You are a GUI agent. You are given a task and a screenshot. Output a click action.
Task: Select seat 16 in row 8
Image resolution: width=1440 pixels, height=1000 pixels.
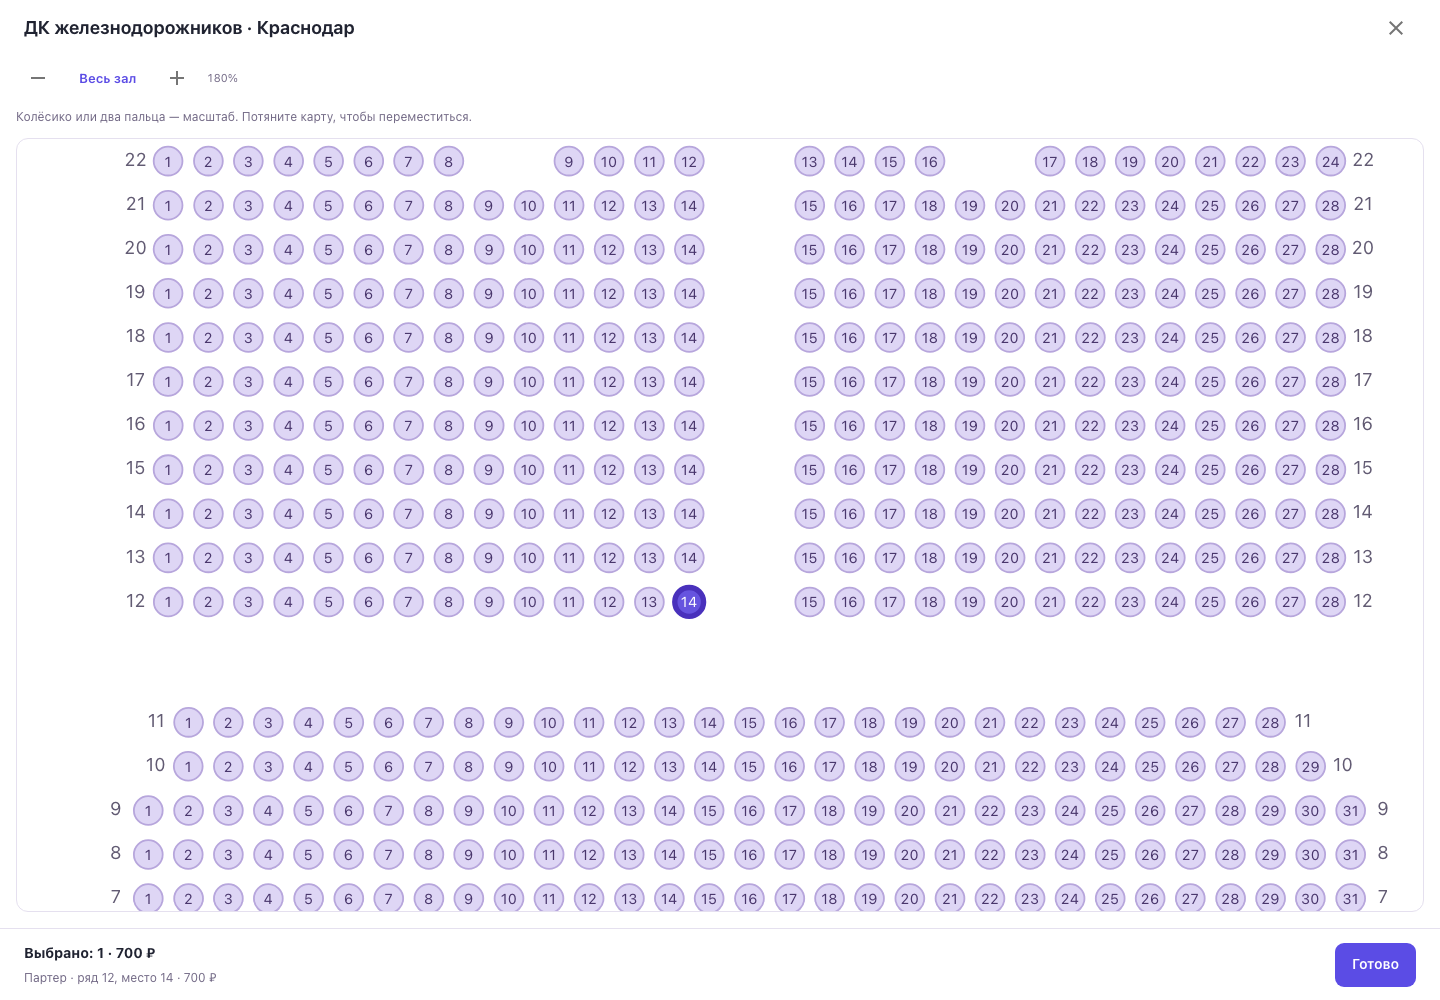[x=749, y=855]
